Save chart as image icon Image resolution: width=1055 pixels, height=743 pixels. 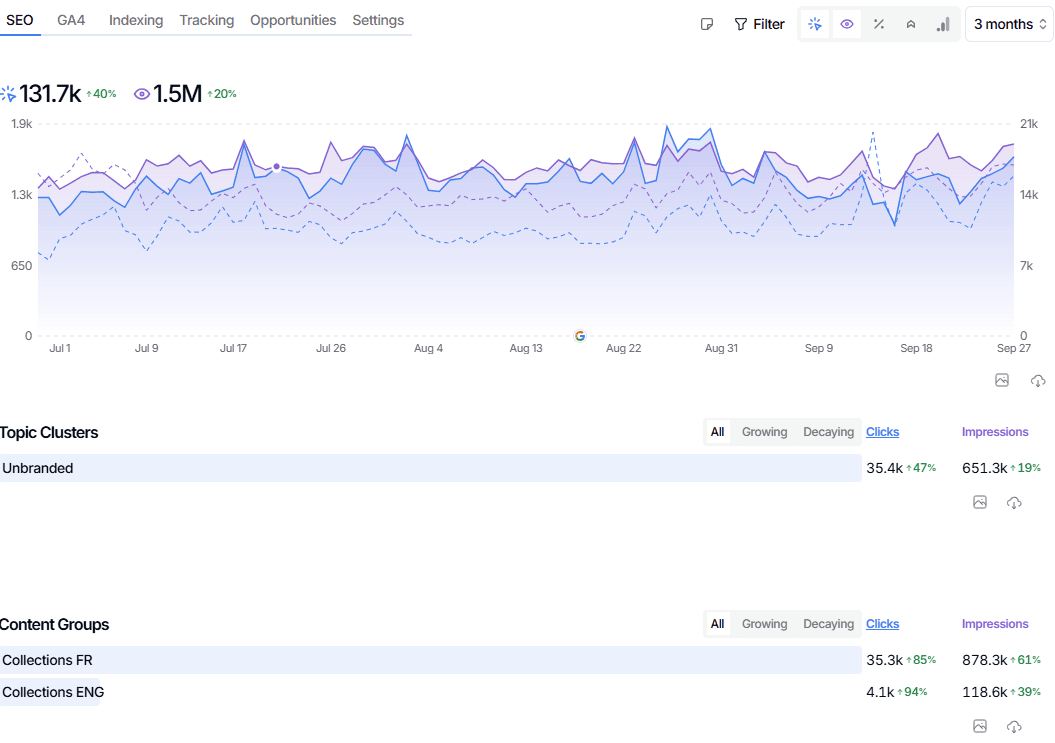(1002, 380)
